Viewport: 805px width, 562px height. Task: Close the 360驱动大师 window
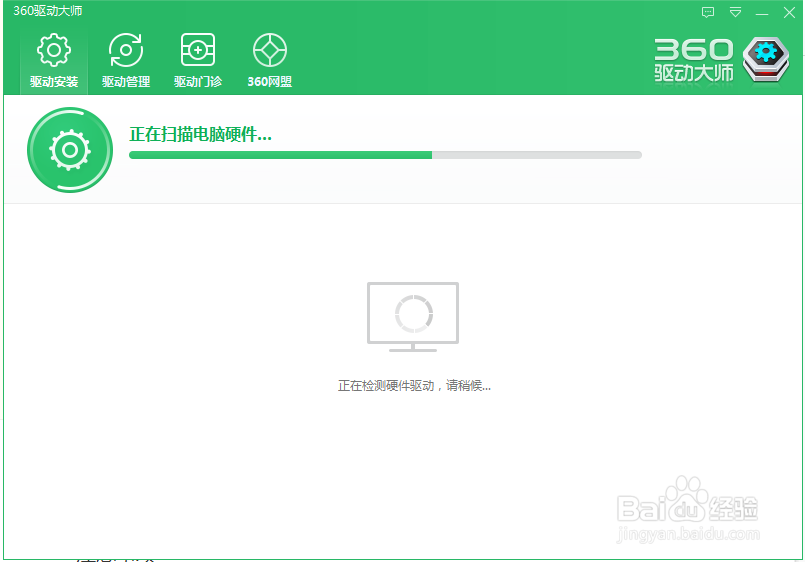click(789, 12)
